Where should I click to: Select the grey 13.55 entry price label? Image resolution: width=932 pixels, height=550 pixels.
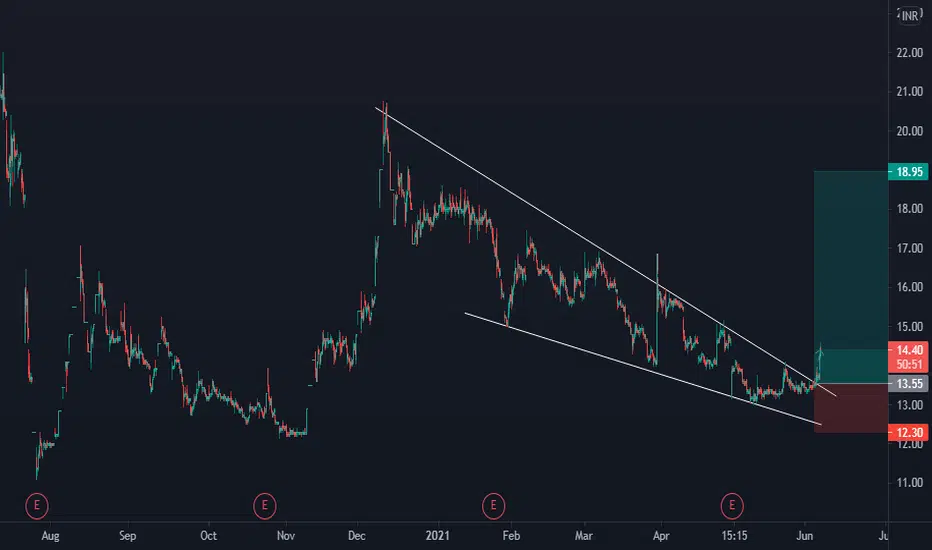point(908,384)
